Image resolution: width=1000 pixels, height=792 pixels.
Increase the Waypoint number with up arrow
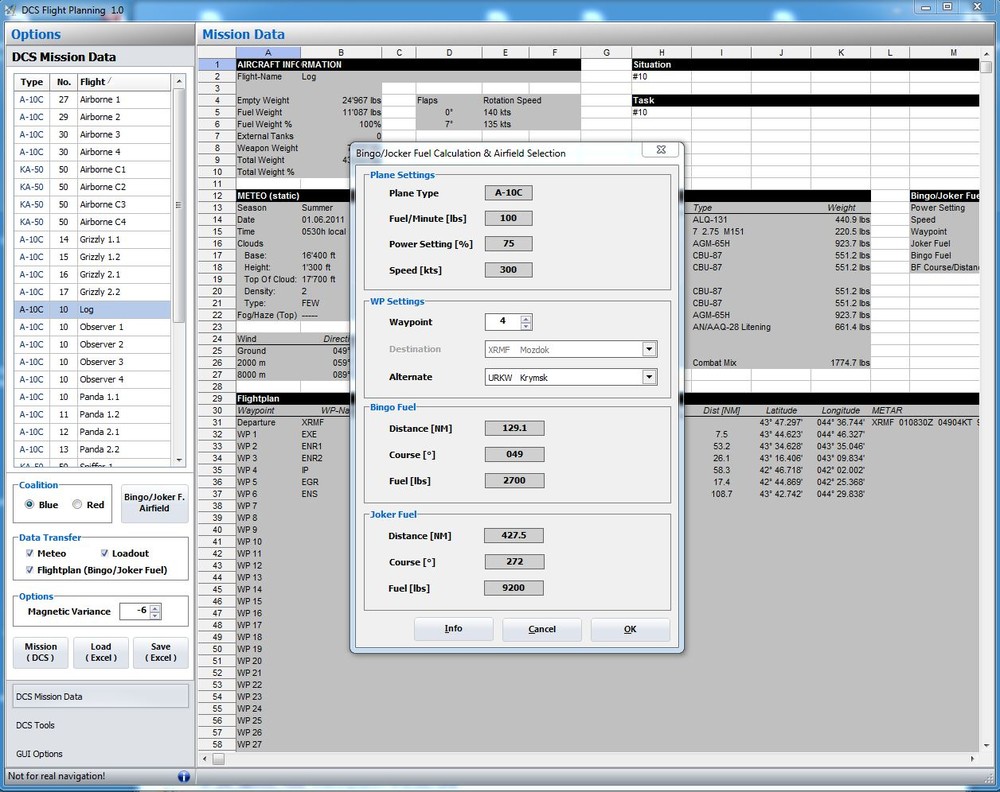point(526,318)
